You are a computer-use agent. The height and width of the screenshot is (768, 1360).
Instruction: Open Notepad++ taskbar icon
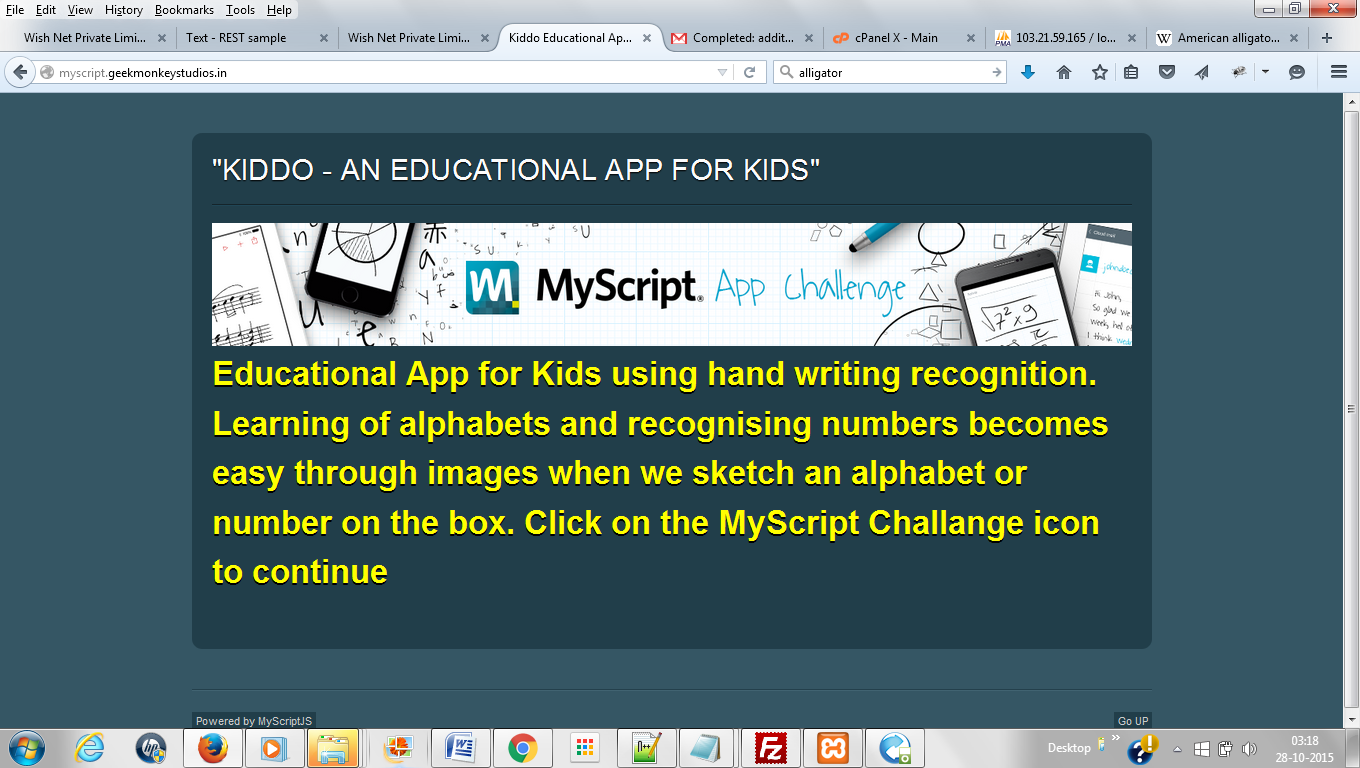(646, 748)
